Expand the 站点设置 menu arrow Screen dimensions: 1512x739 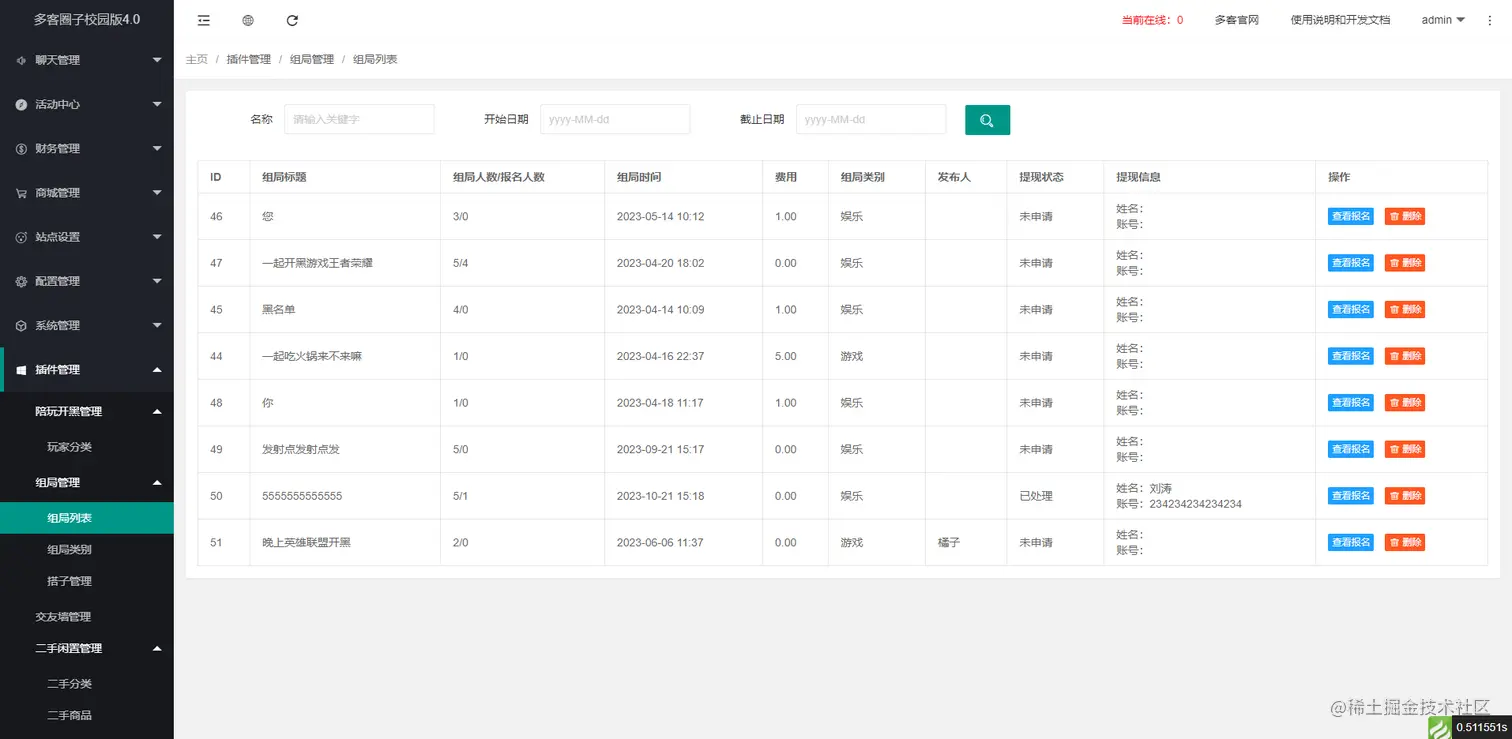tap(157, 237)
